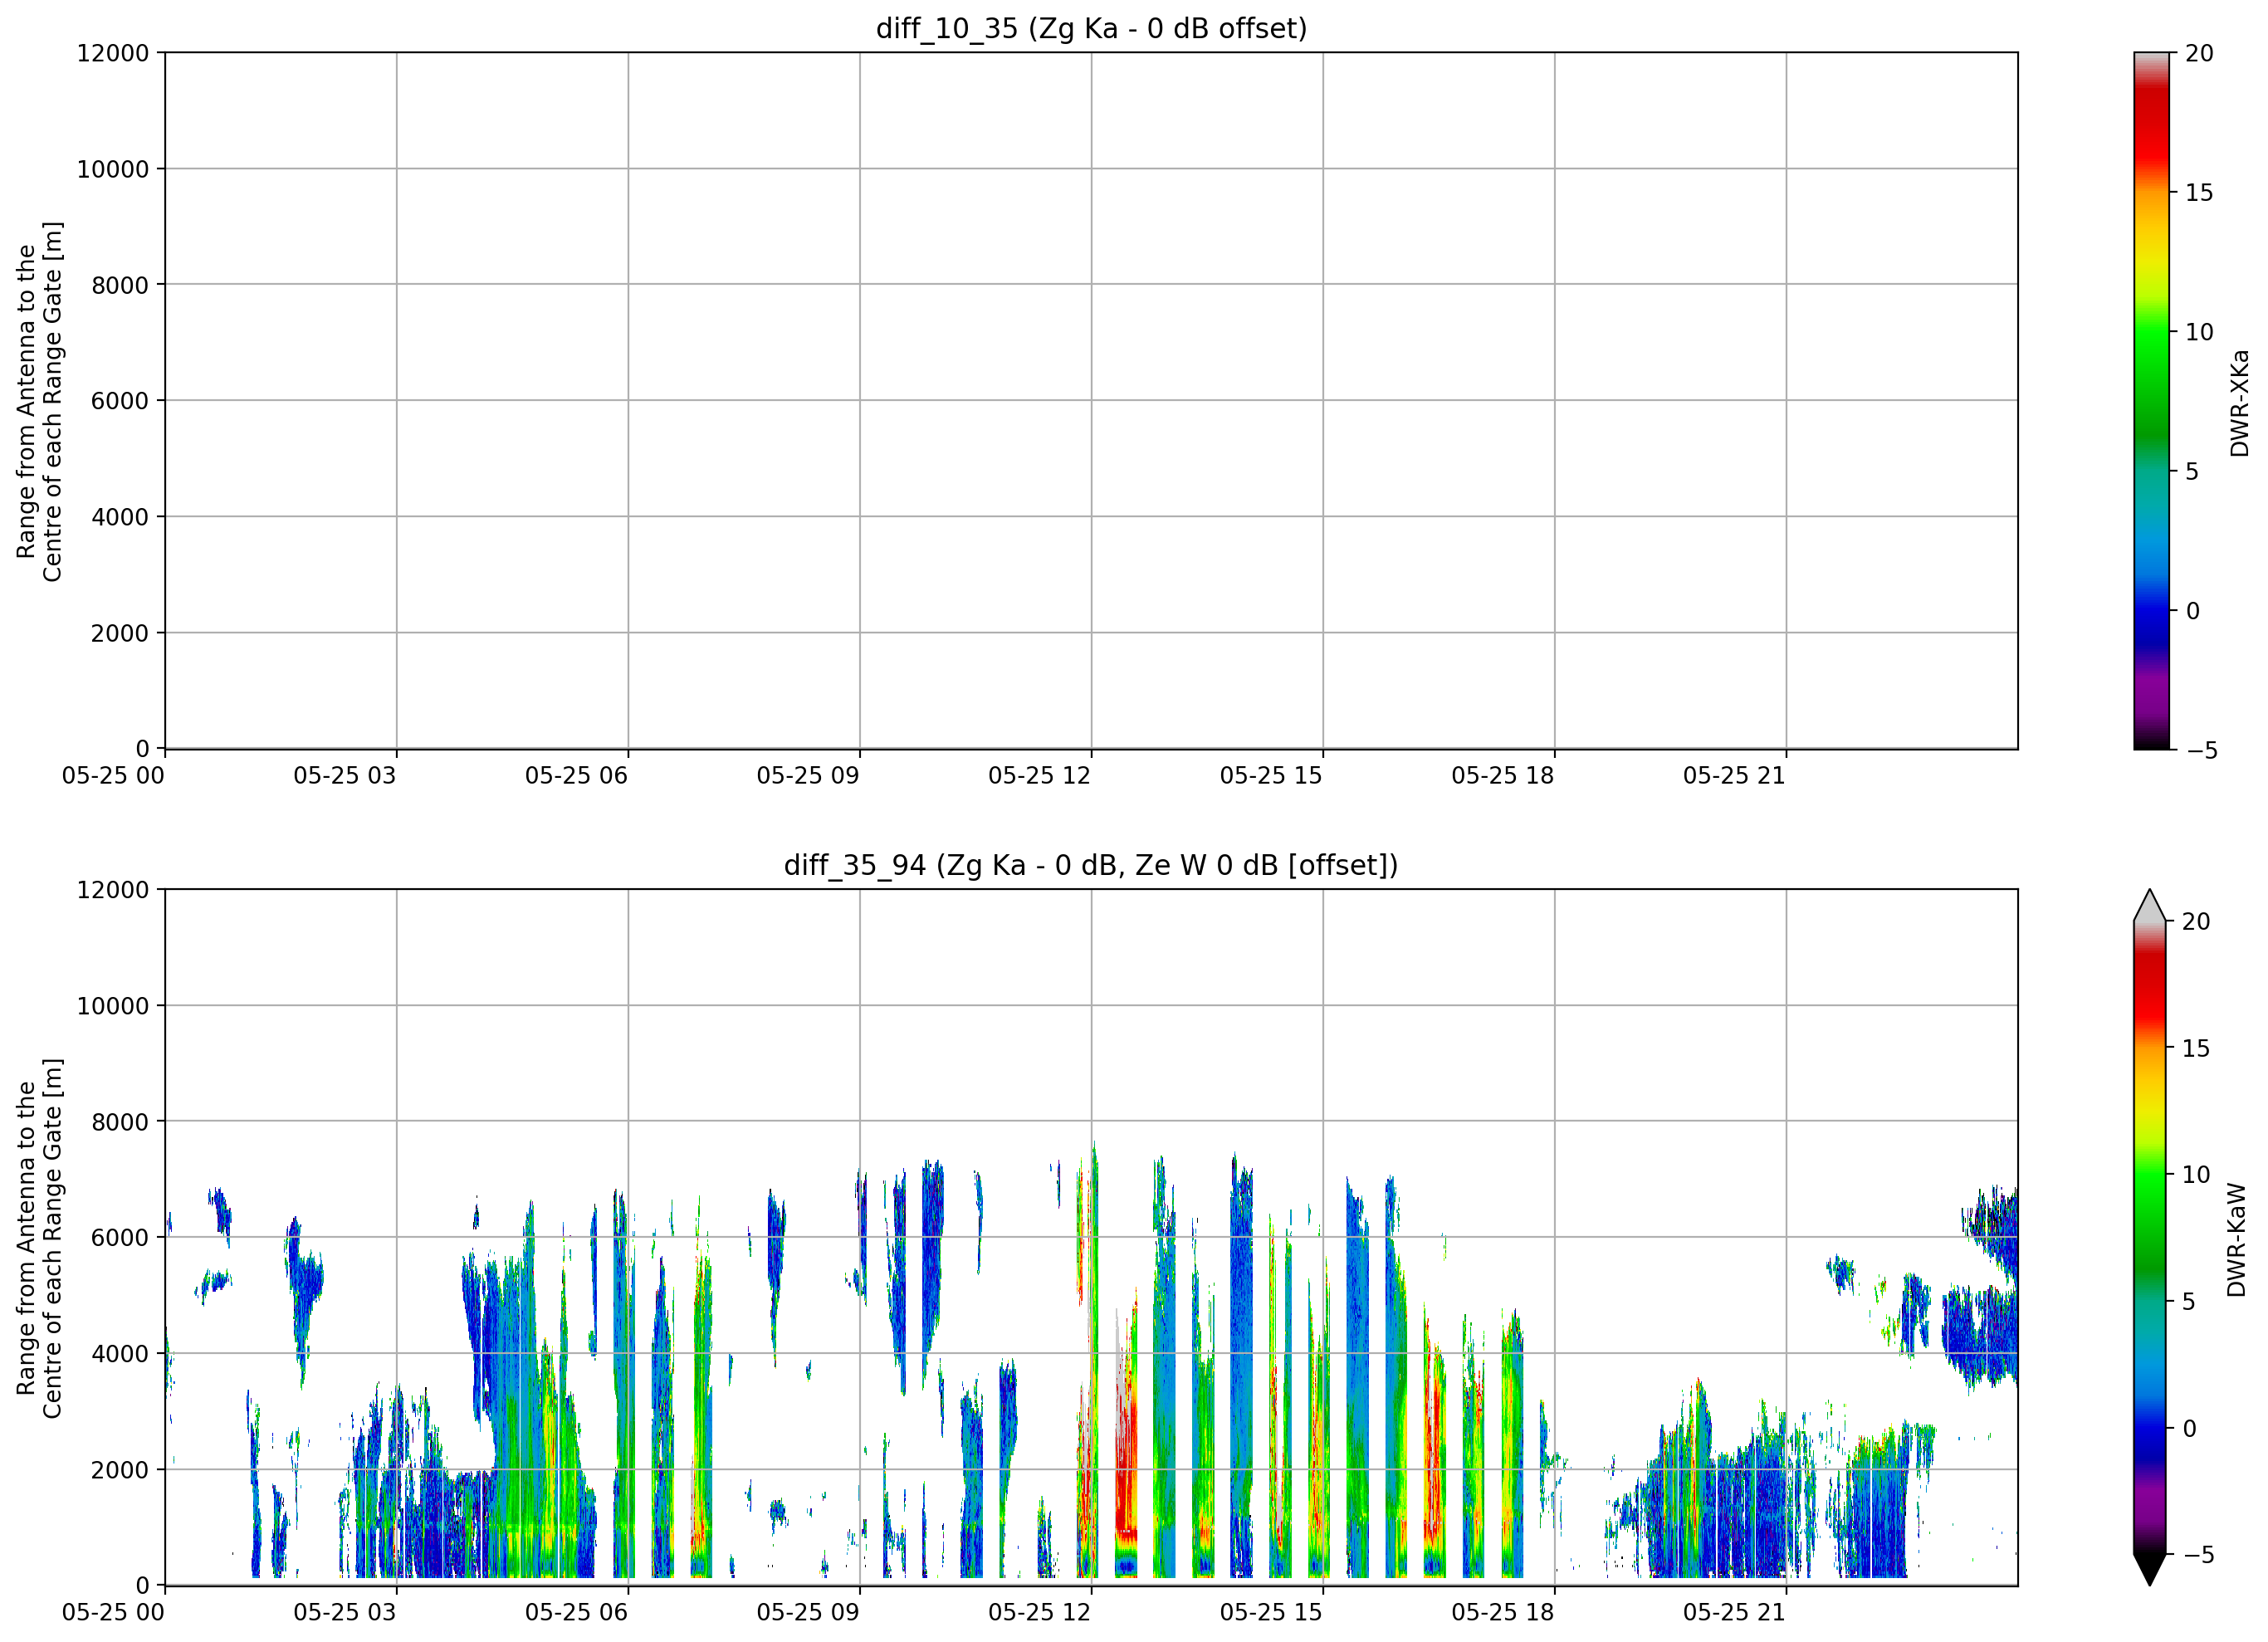Click the blue cloud patch near 22:00 at 4000 m
This screenshot has width=2268, height=1642.
pos(1980,1333)
